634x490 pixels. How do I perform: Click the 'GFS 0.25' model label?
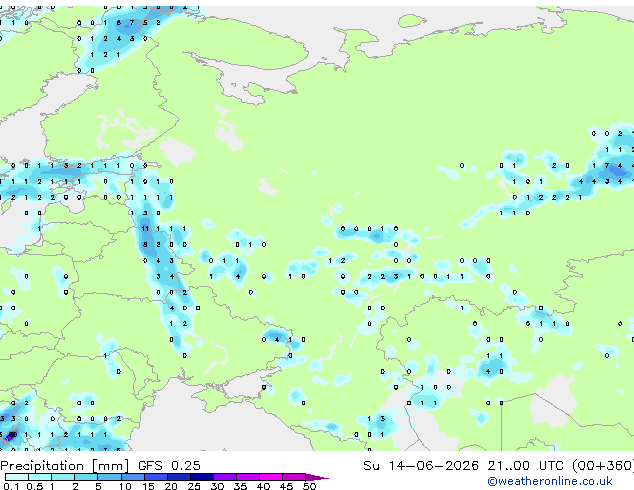point(169,466)
